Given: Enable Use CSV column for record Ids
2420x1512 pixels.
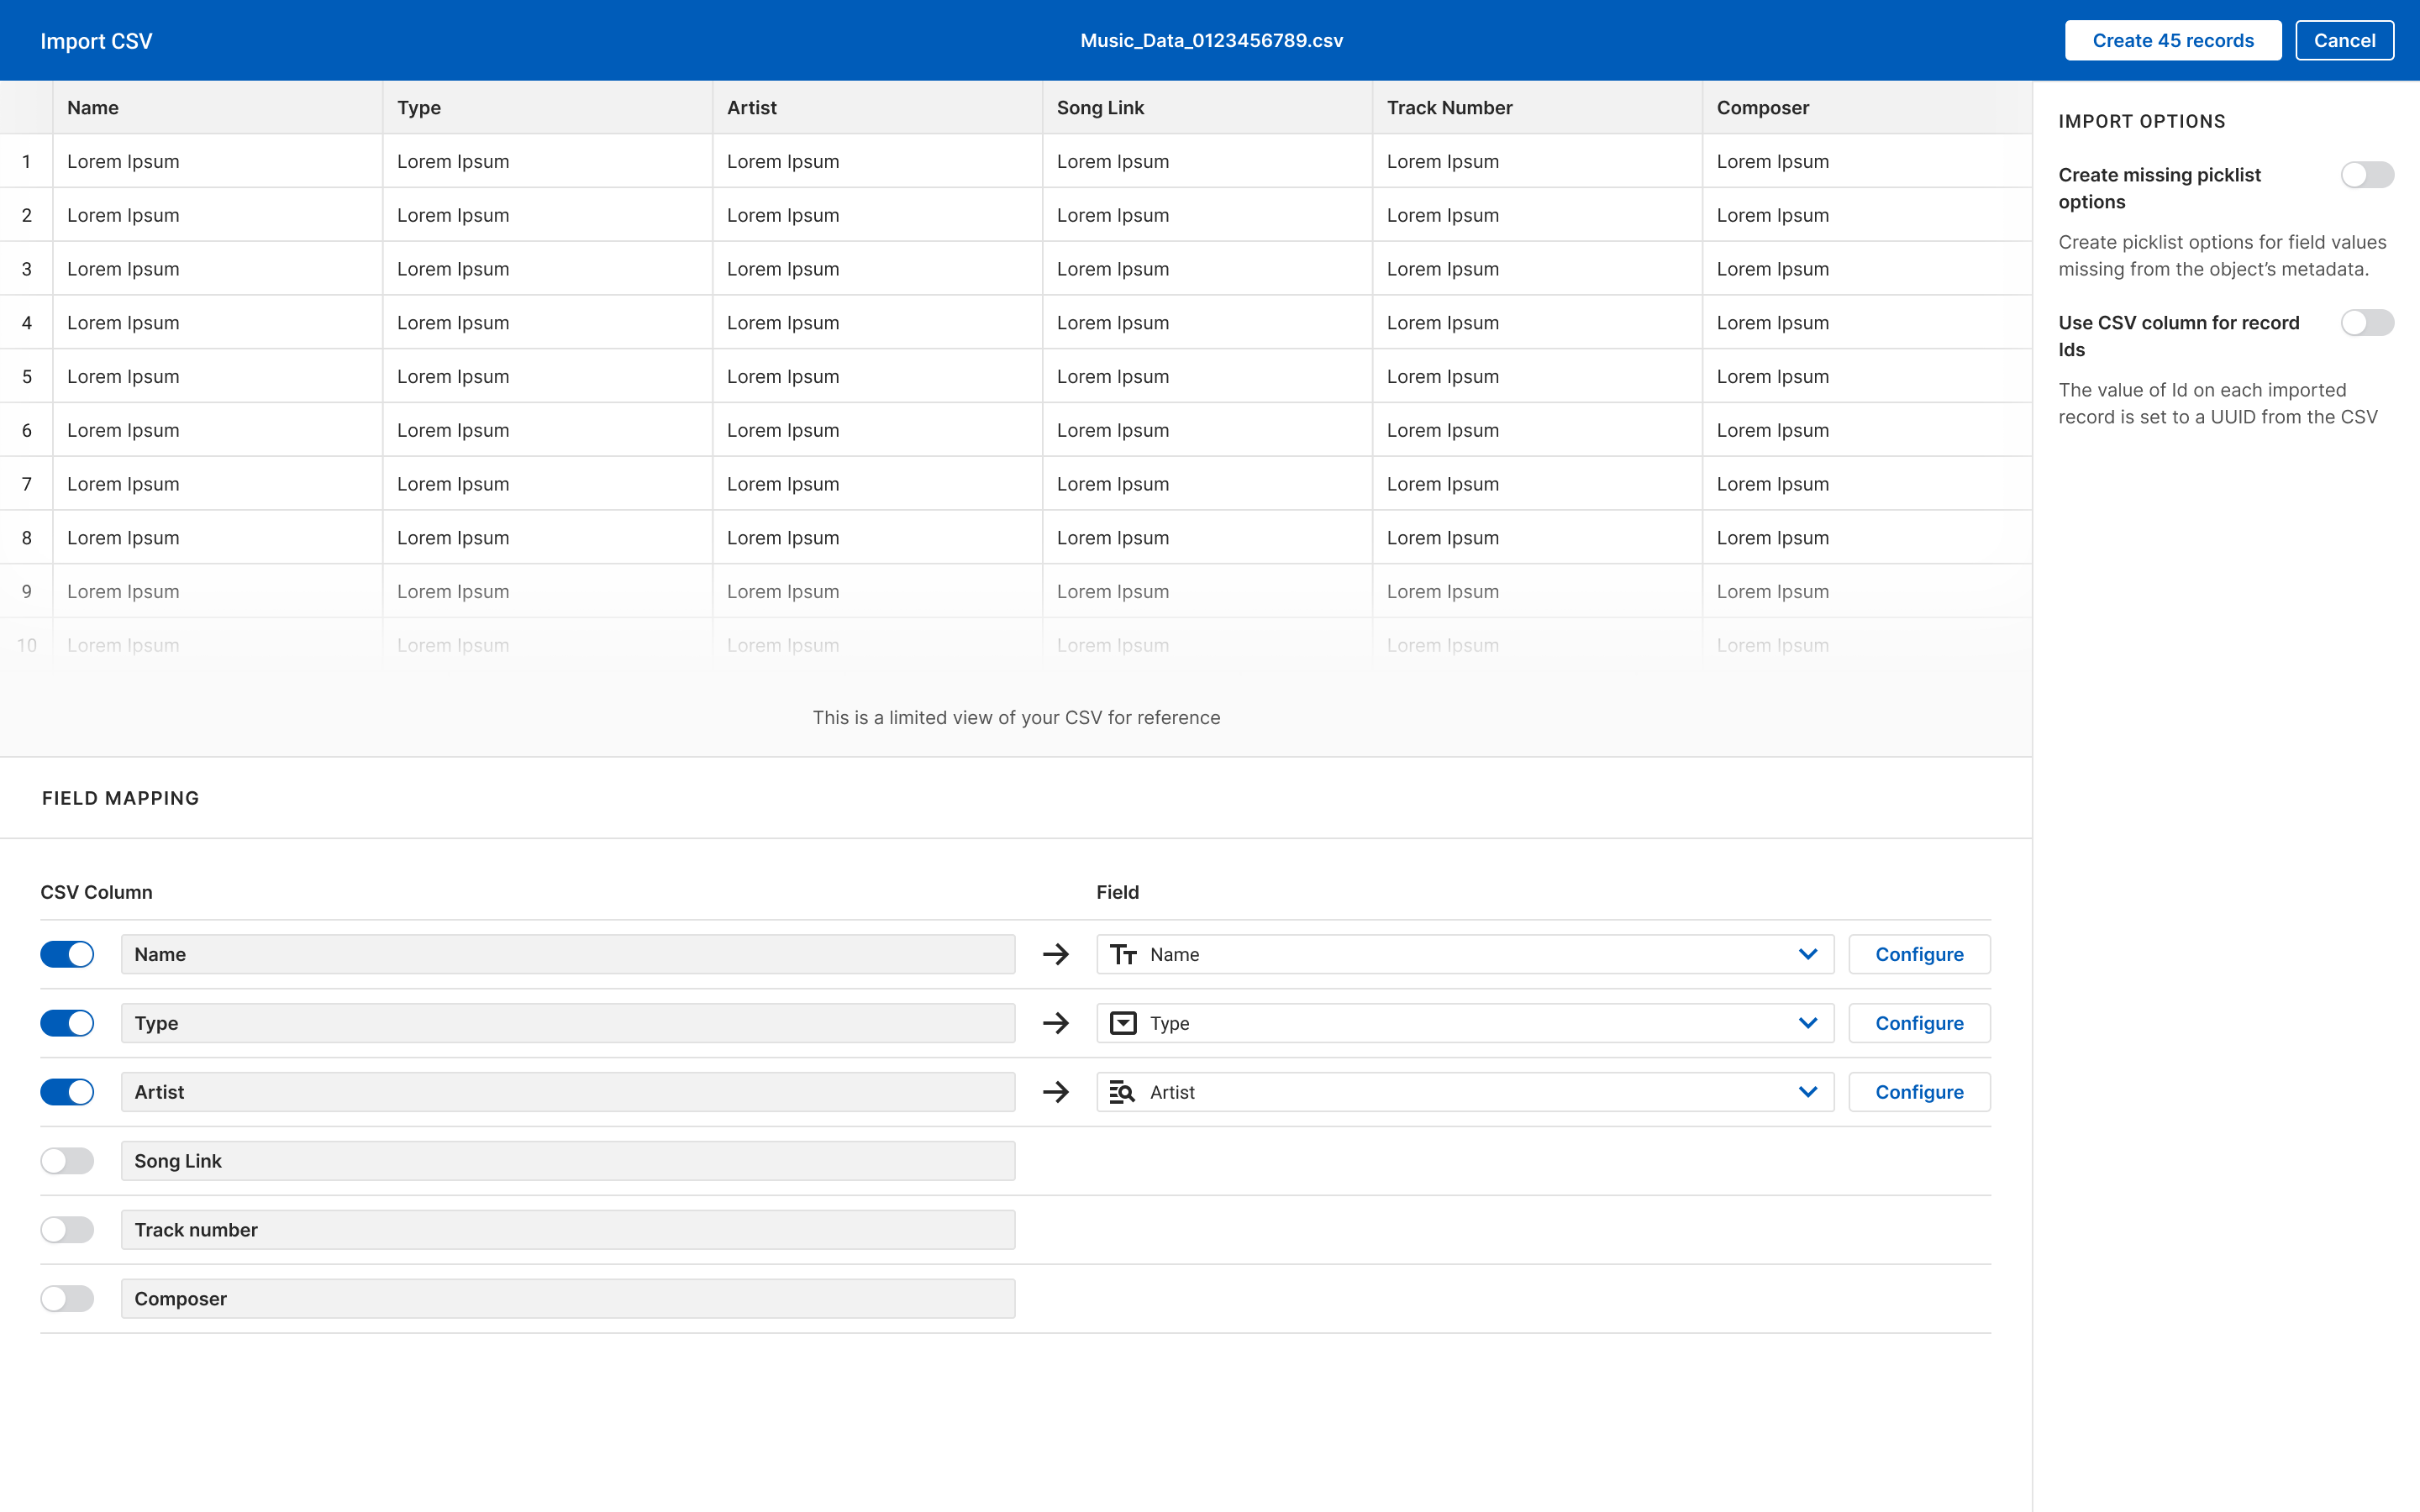Looking at the screenshot, I should [2366, 323].
